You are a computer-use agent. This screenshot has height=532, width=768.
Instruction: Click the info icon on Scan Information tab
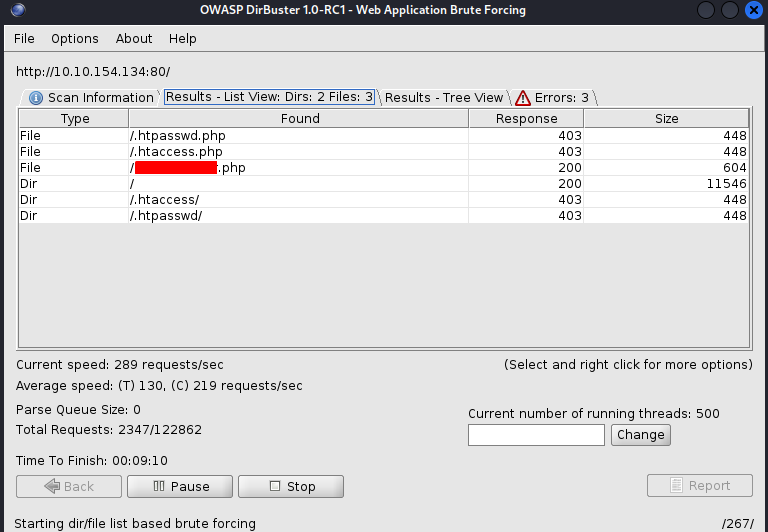click(36, 98)
